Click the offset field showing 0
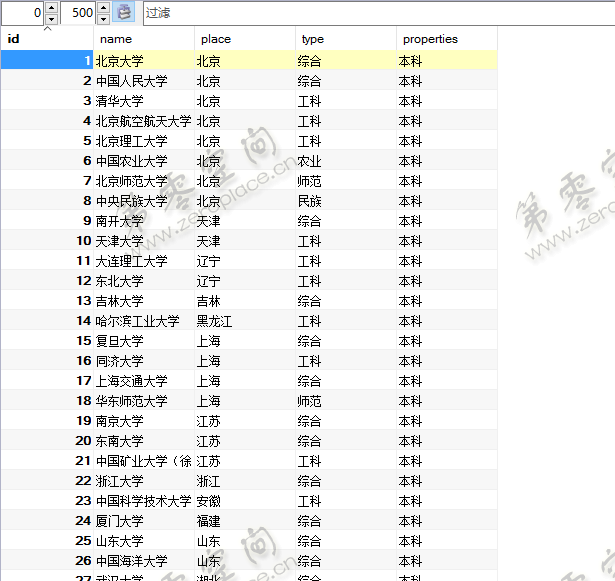This screenshot has height=581, width=615. 23,13
